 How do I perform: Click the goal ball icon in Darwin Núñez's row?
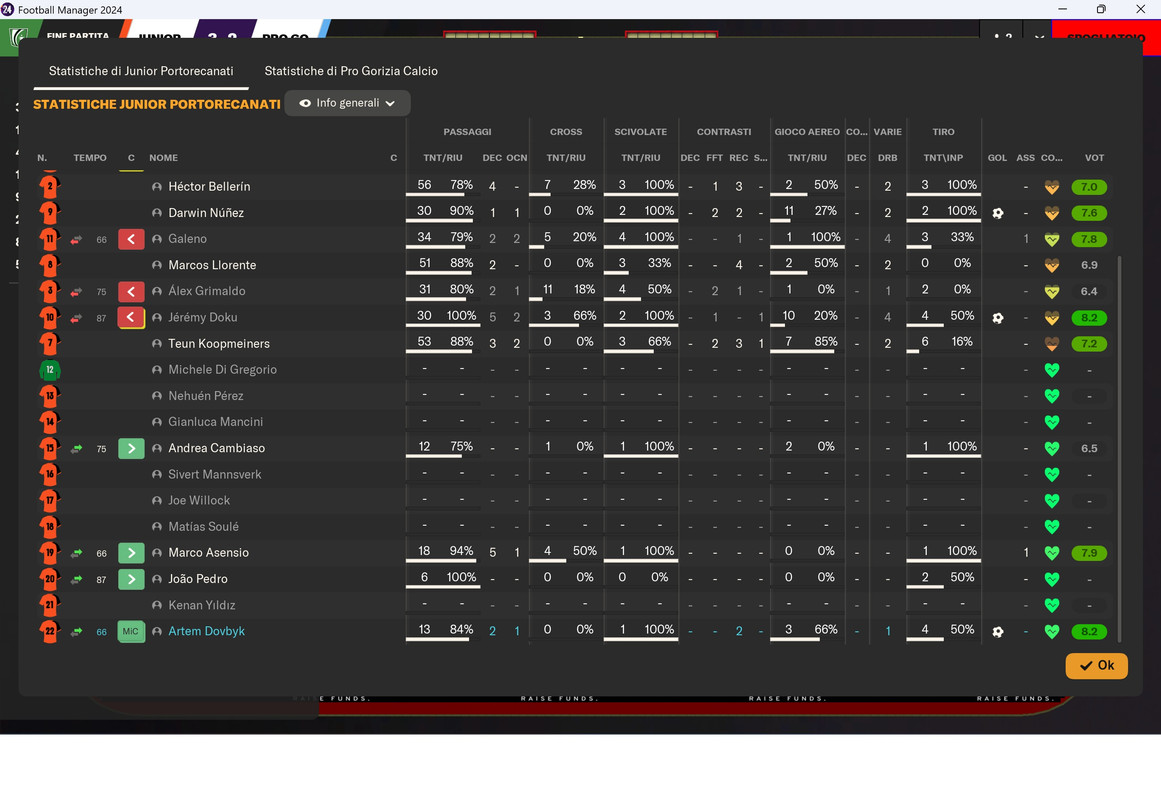click(997, 213)
